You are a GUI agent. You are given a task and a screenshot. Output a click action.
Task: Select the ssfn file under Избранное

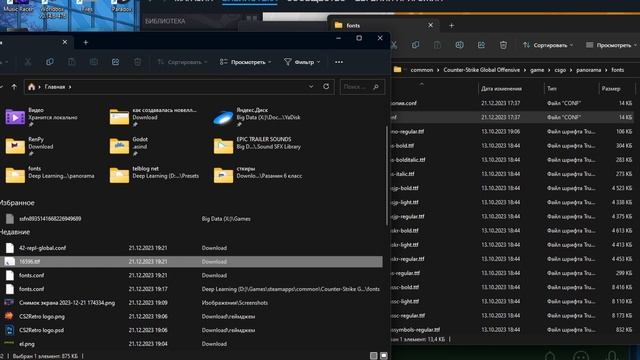tap(191, 219)
